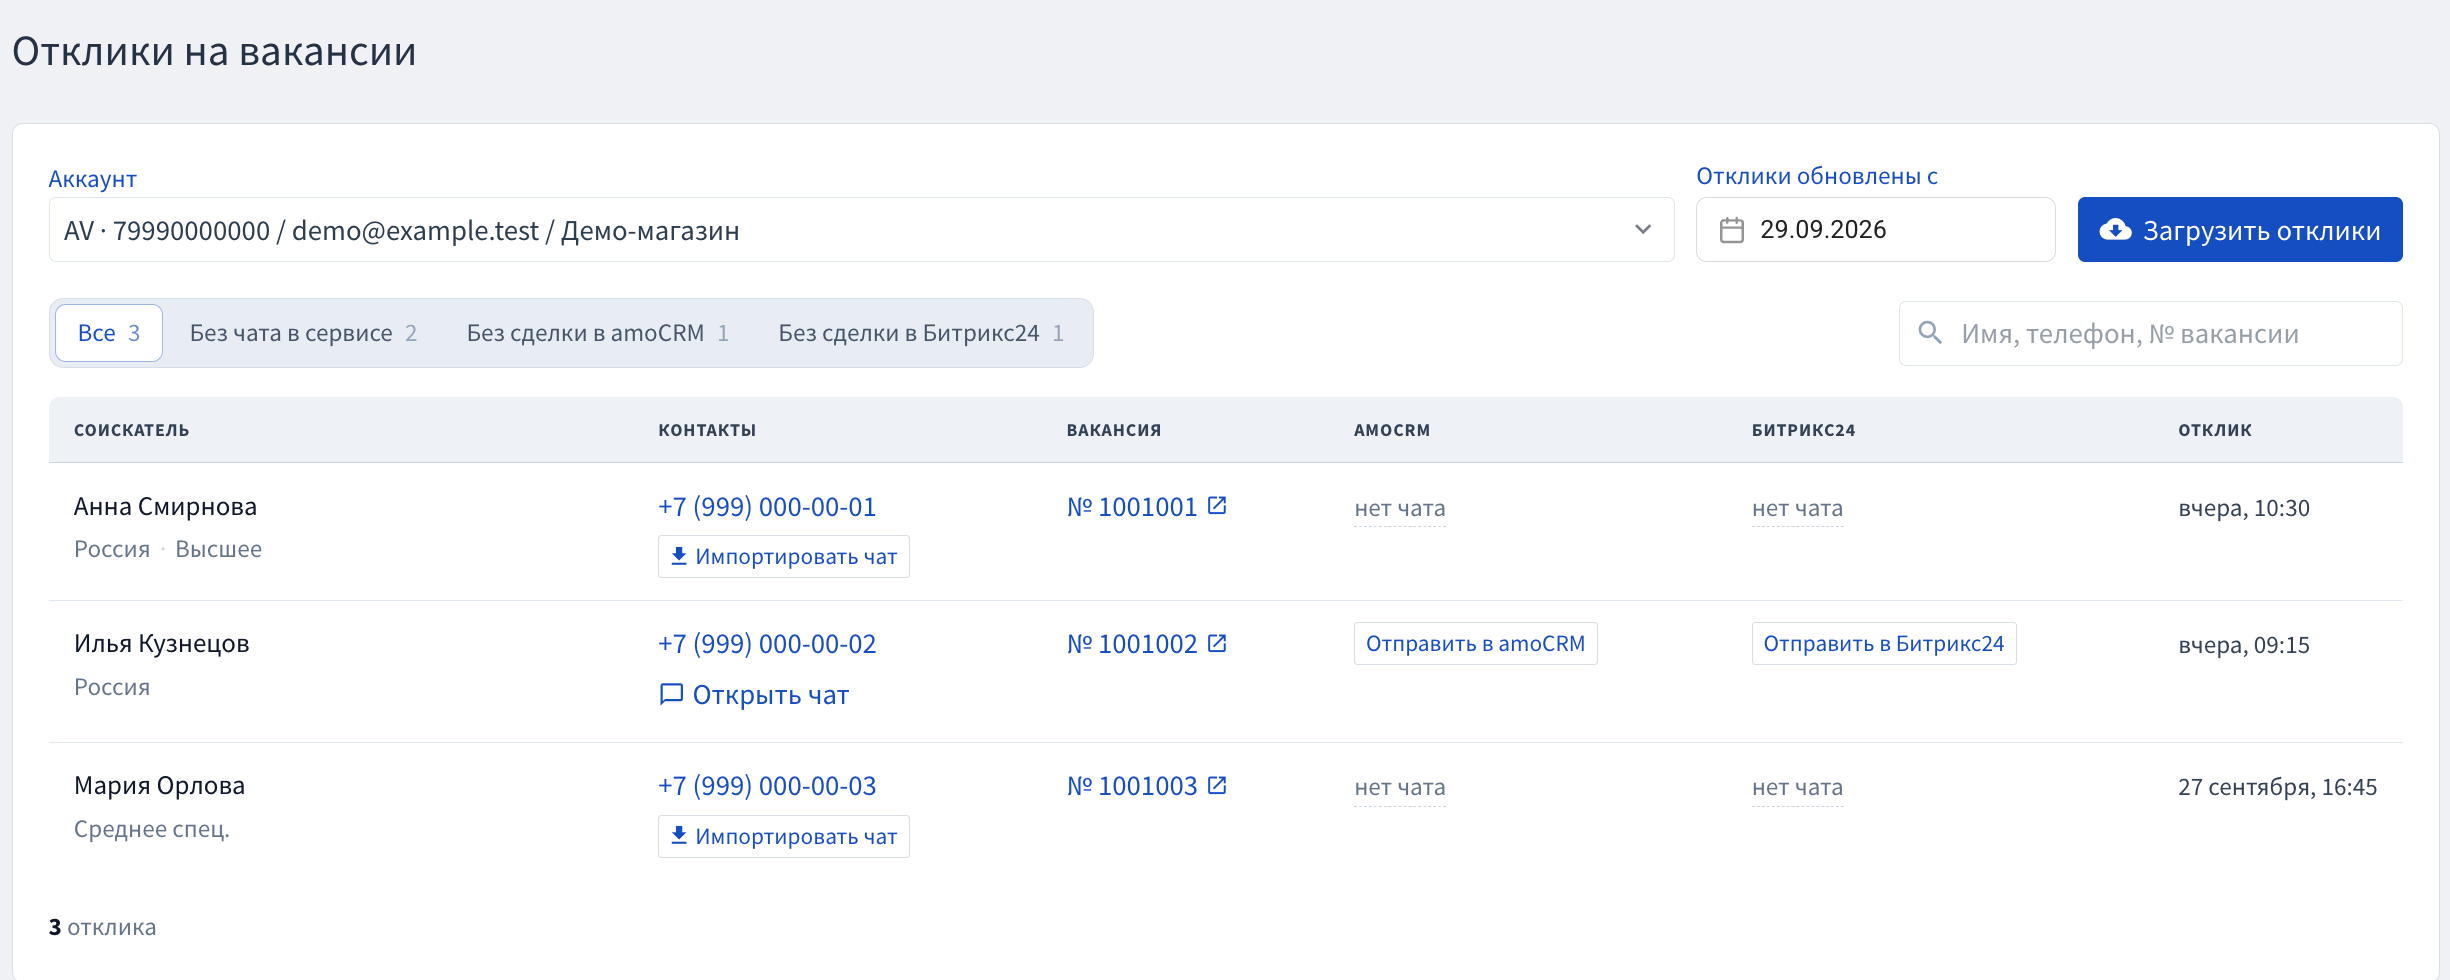Click the magnifier icon in the search box
The width and height of the screenshot is (2450, 980).
pyautogui.click(x=1930, y=333)
